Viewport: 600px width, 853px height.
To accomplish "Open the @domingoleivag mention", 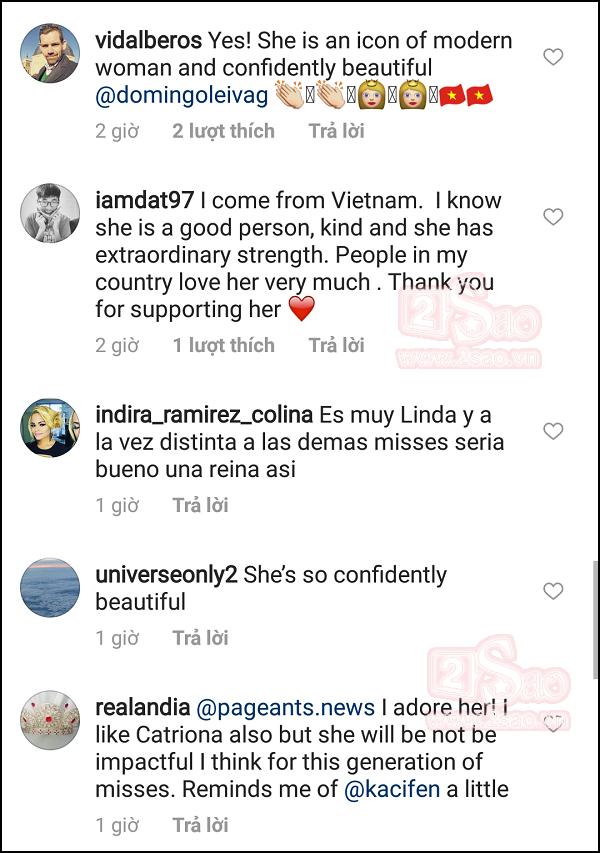I will [x=182, y=96].
